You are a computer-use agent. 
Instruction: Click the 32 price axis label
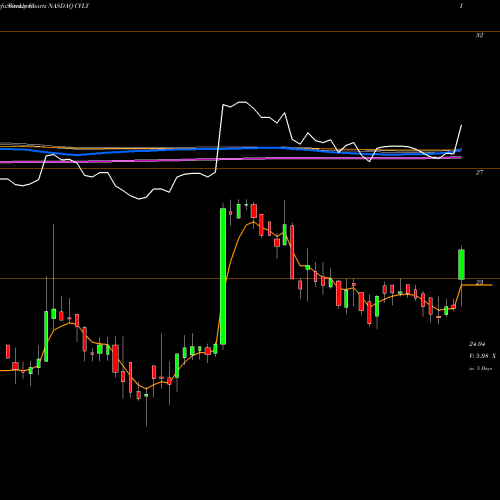point(479,35)
